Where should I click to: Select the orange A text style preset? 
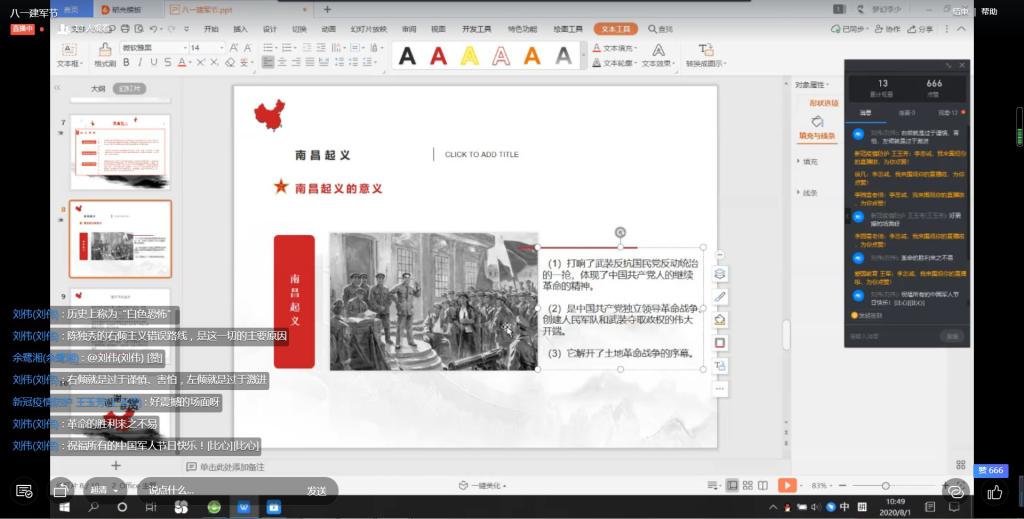pyautogui.click(x=532, y=56)
